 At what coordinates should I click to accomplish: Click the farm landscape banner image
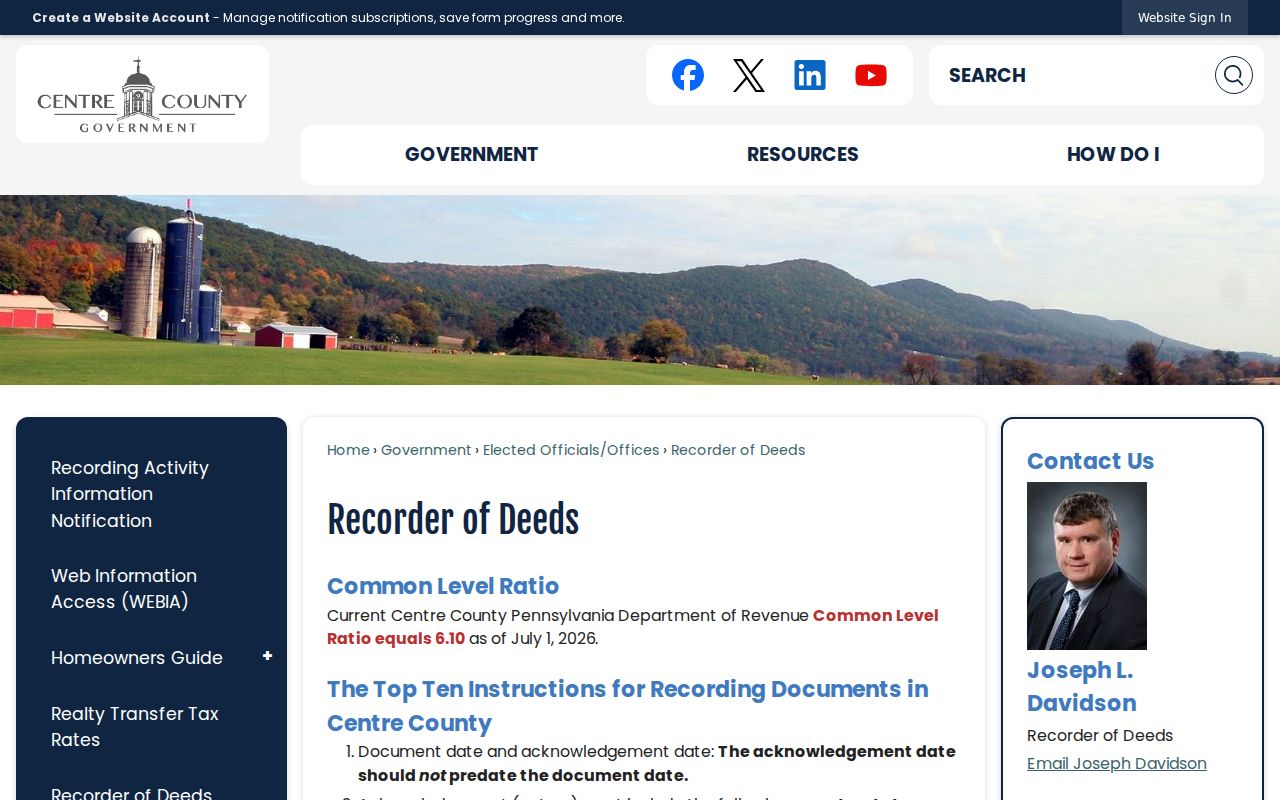point(640,290)
